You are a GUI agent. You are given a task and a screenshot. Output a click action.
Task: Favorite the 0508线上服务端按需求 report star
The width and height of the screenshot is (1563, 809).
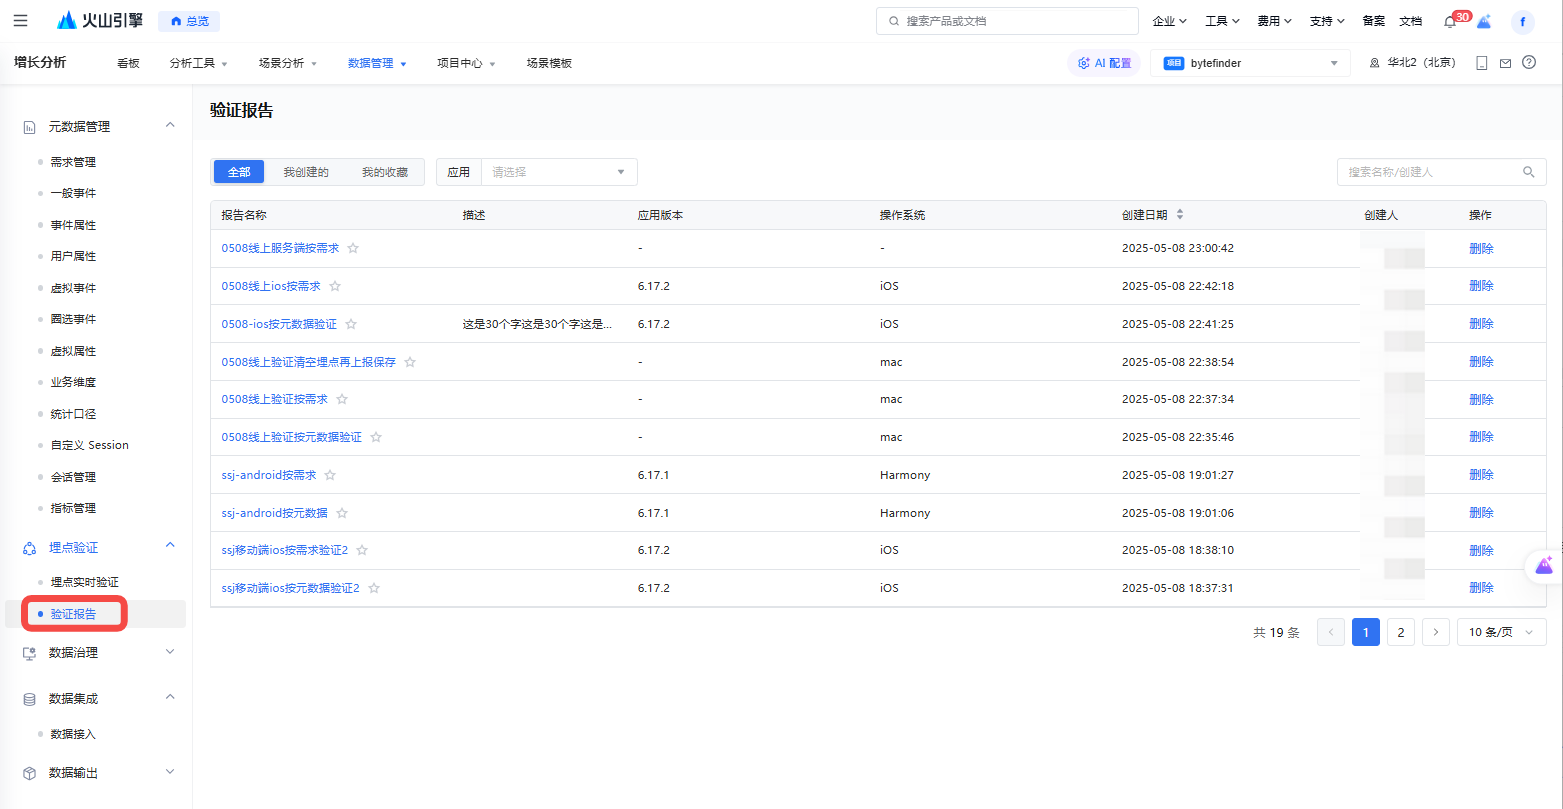353,248
